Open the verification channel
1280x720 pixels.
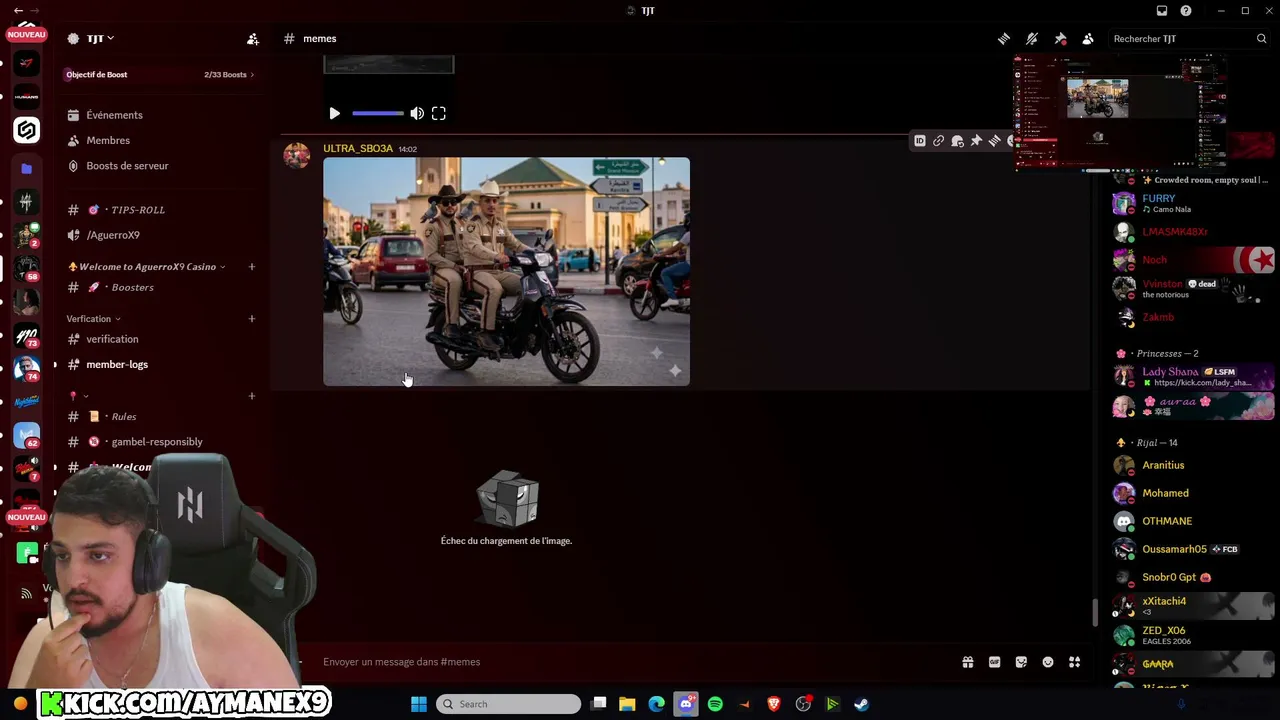coord(112,340)
